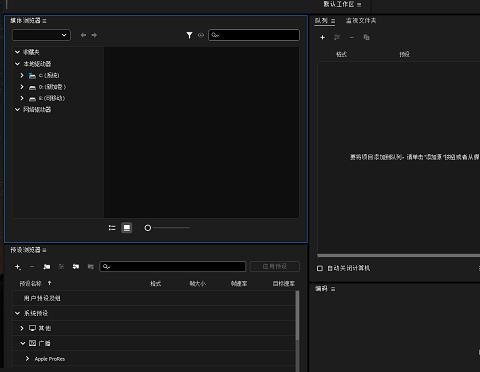Viewport: 480px width, 372px height.
Task: Toggle sort direction arrow beside 预设名称
Action: pyautogui.click(x=50, y=283)
